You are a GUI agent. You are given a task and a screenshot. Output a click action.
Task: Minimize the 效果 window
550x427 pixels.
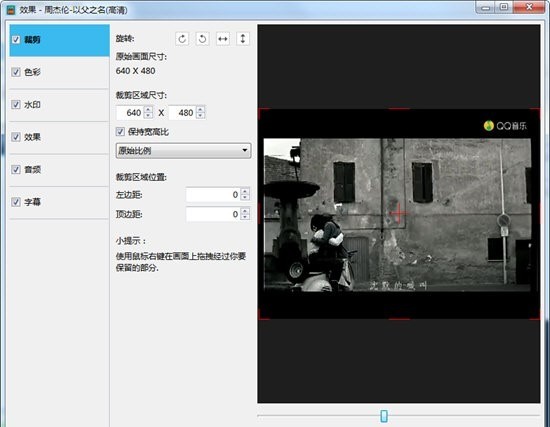coord(486,7)
